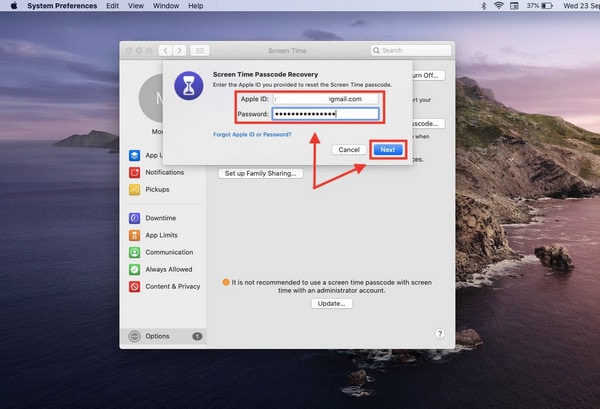The image size is (600, 409).
Task: Click the Communication label
Action: point(169,252)
